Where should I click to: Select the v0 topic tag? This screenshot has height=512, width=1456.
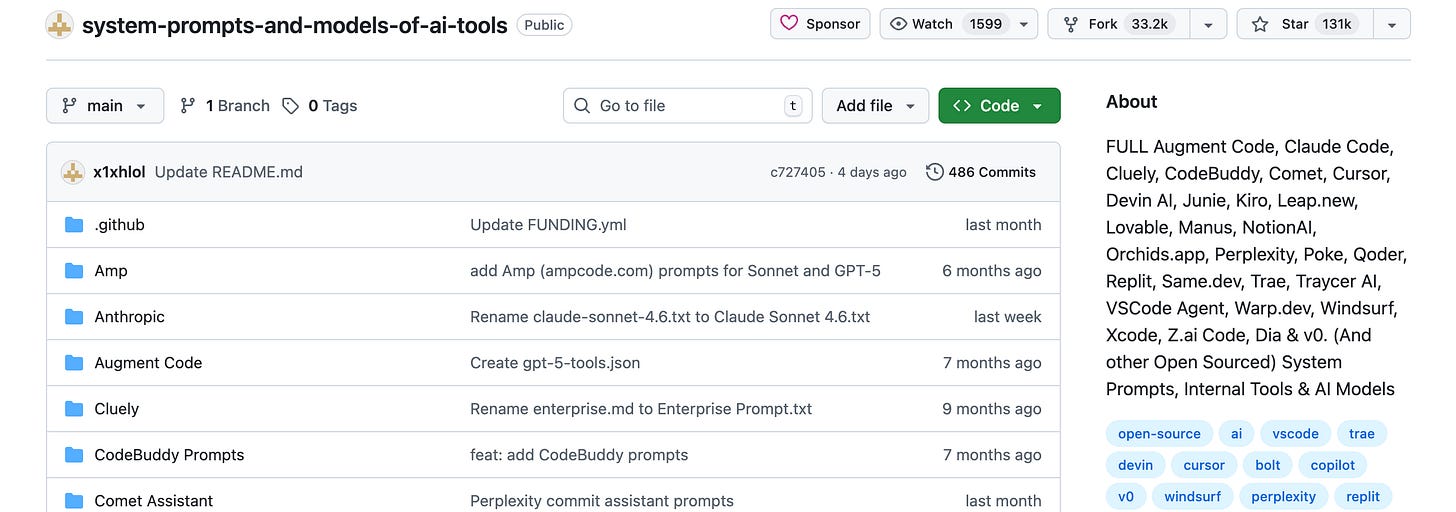tap(1126, 495)
